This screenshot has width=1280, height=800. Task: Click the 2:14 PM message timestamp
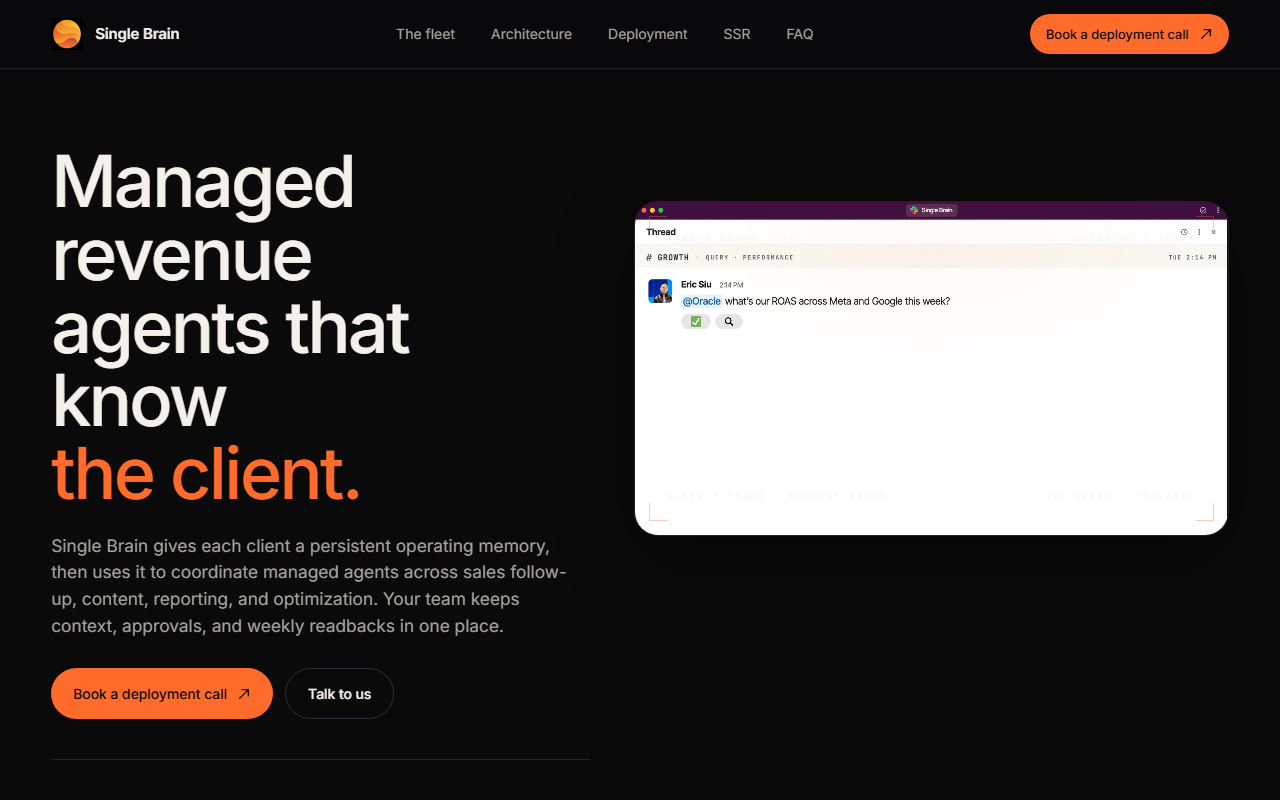731,285
